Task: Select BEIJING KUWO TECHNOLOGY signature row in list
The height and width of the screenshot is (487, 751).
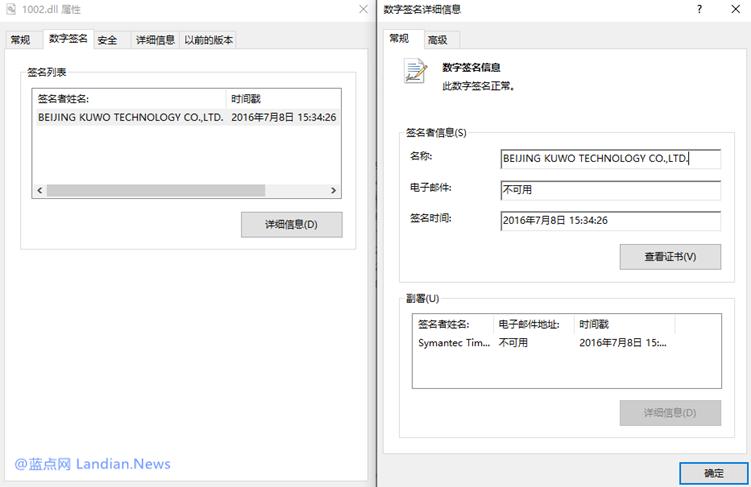Action: click(x=187, y=117)
